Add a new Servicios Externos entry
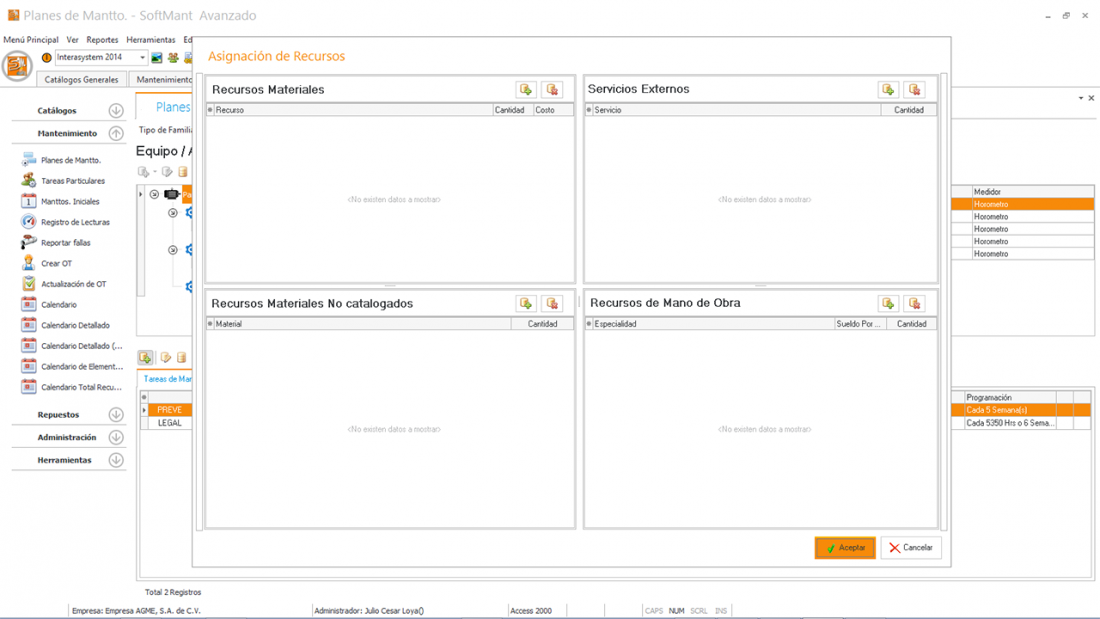 point(888,90)
